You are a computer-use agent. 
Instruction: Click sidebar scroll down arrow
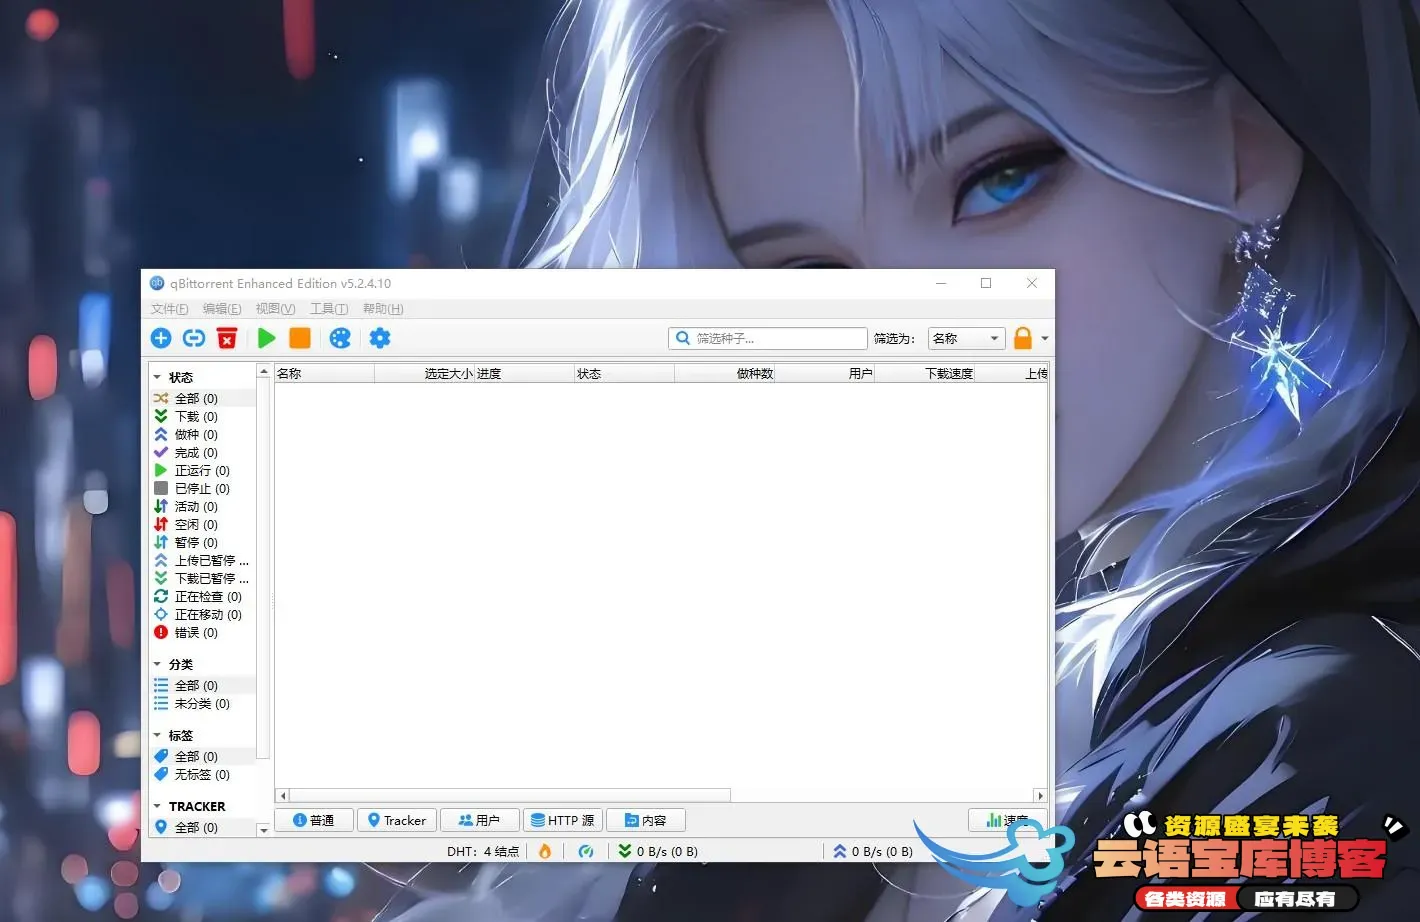pos(264,830)
